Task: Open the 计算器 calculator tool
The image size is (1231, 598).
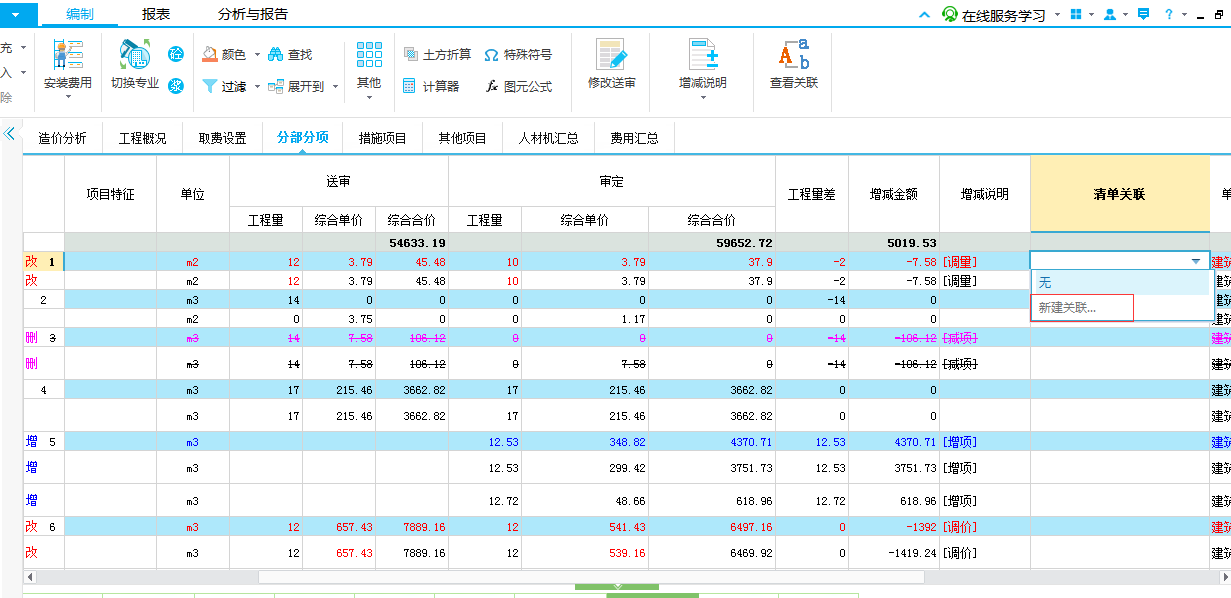Action: [431, 87]
